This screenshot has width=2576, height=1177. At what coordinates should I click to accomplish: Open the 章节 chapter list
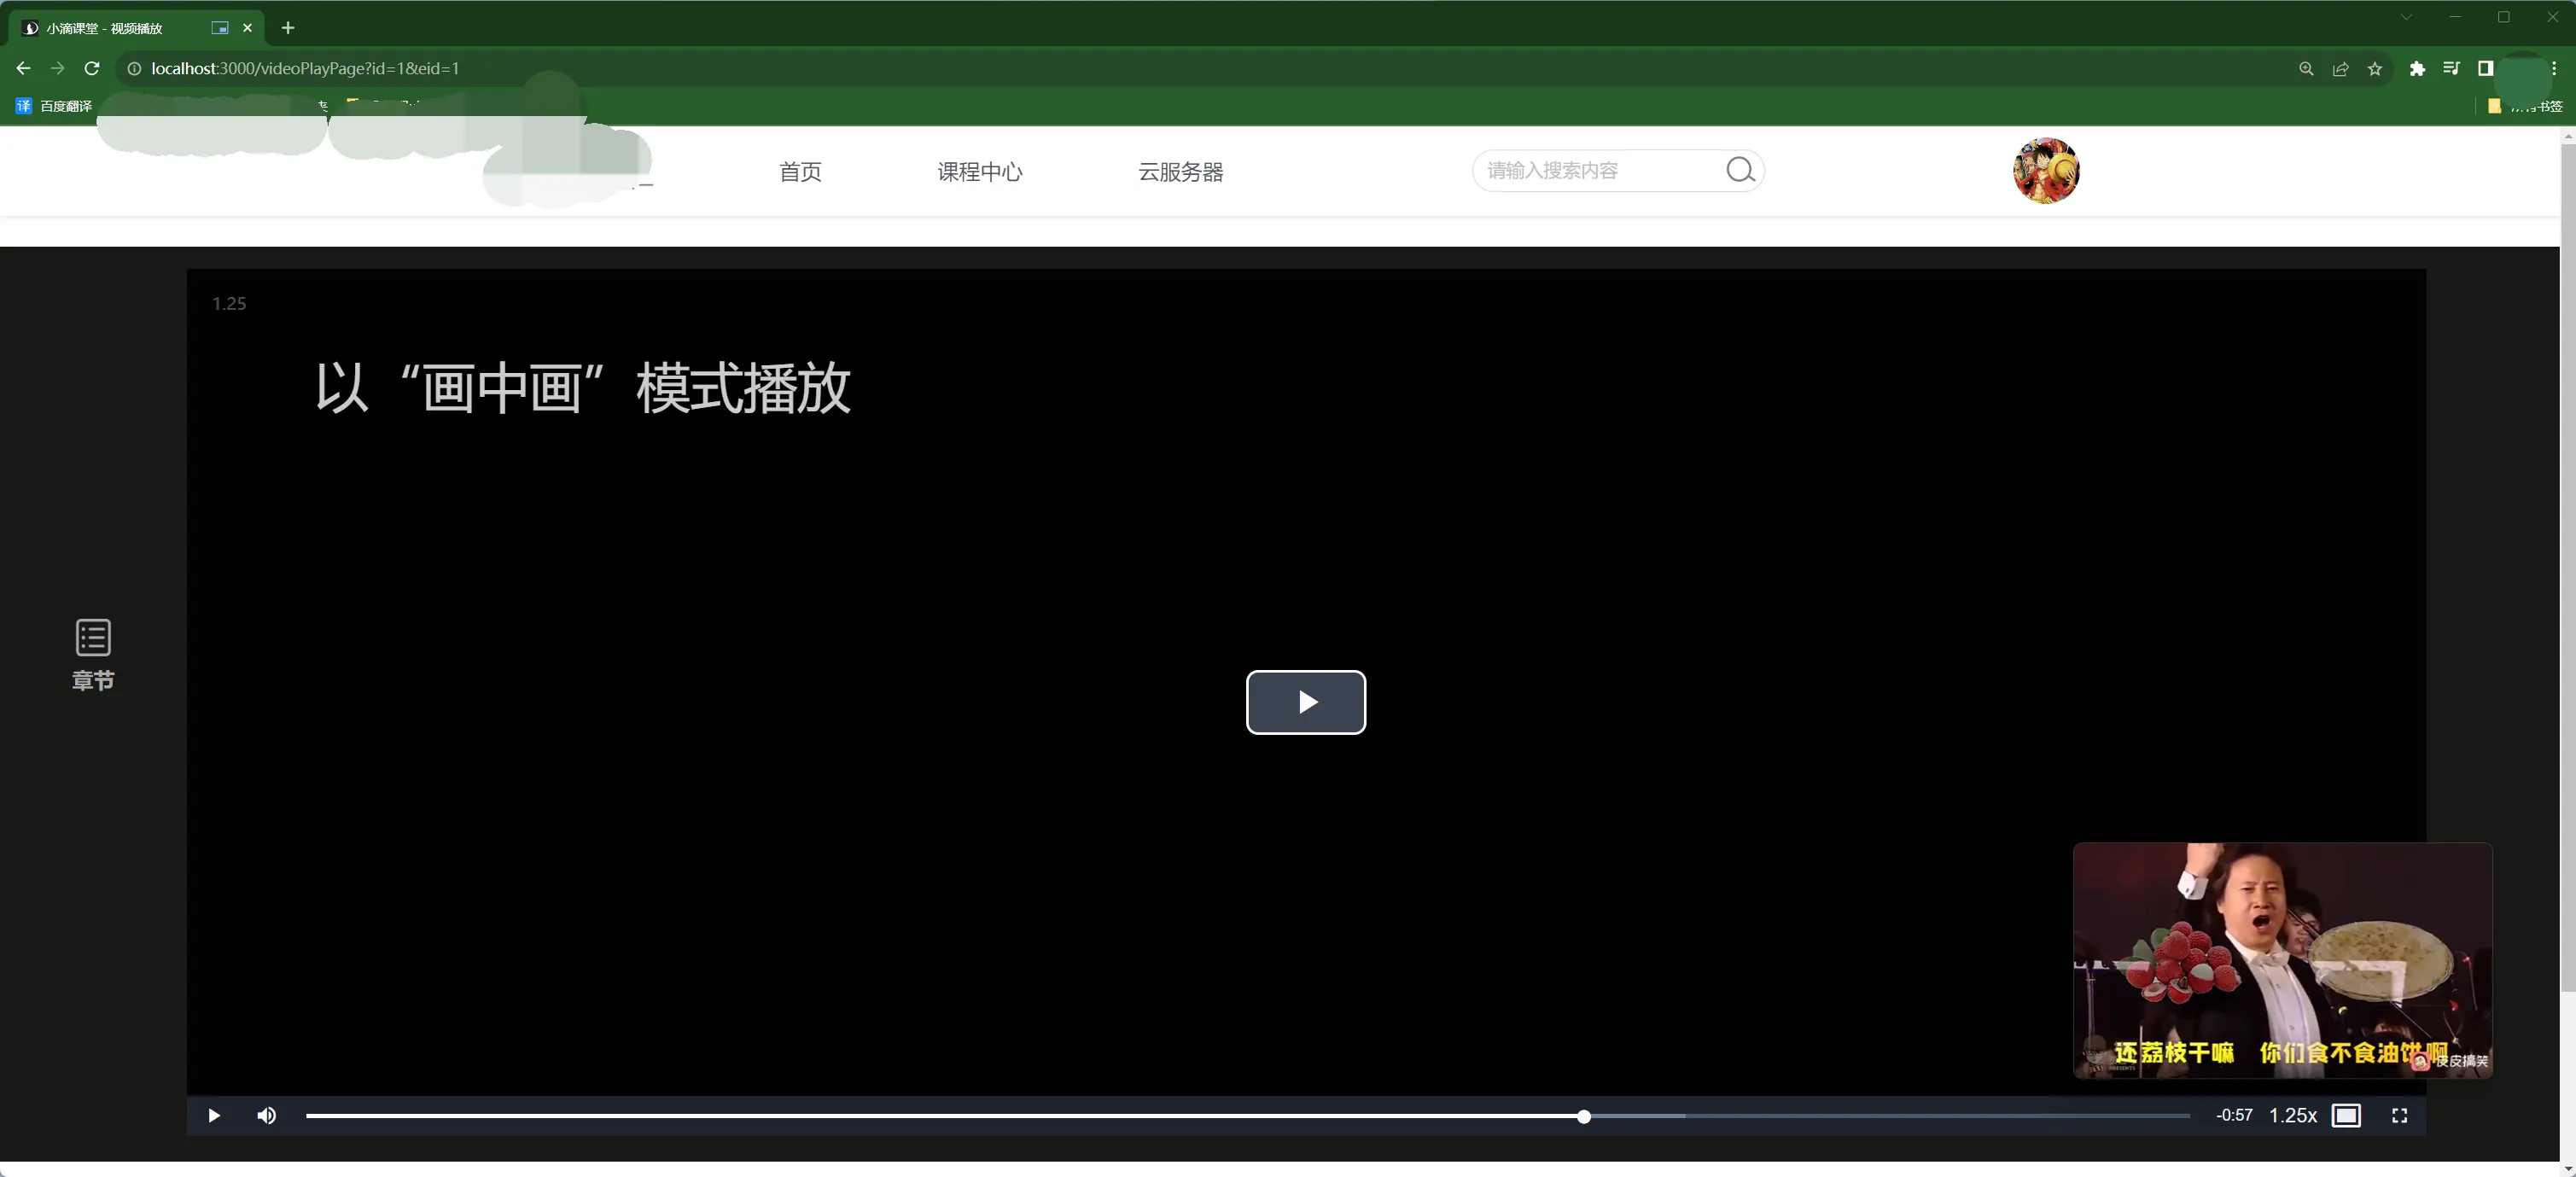click(93, 655)
